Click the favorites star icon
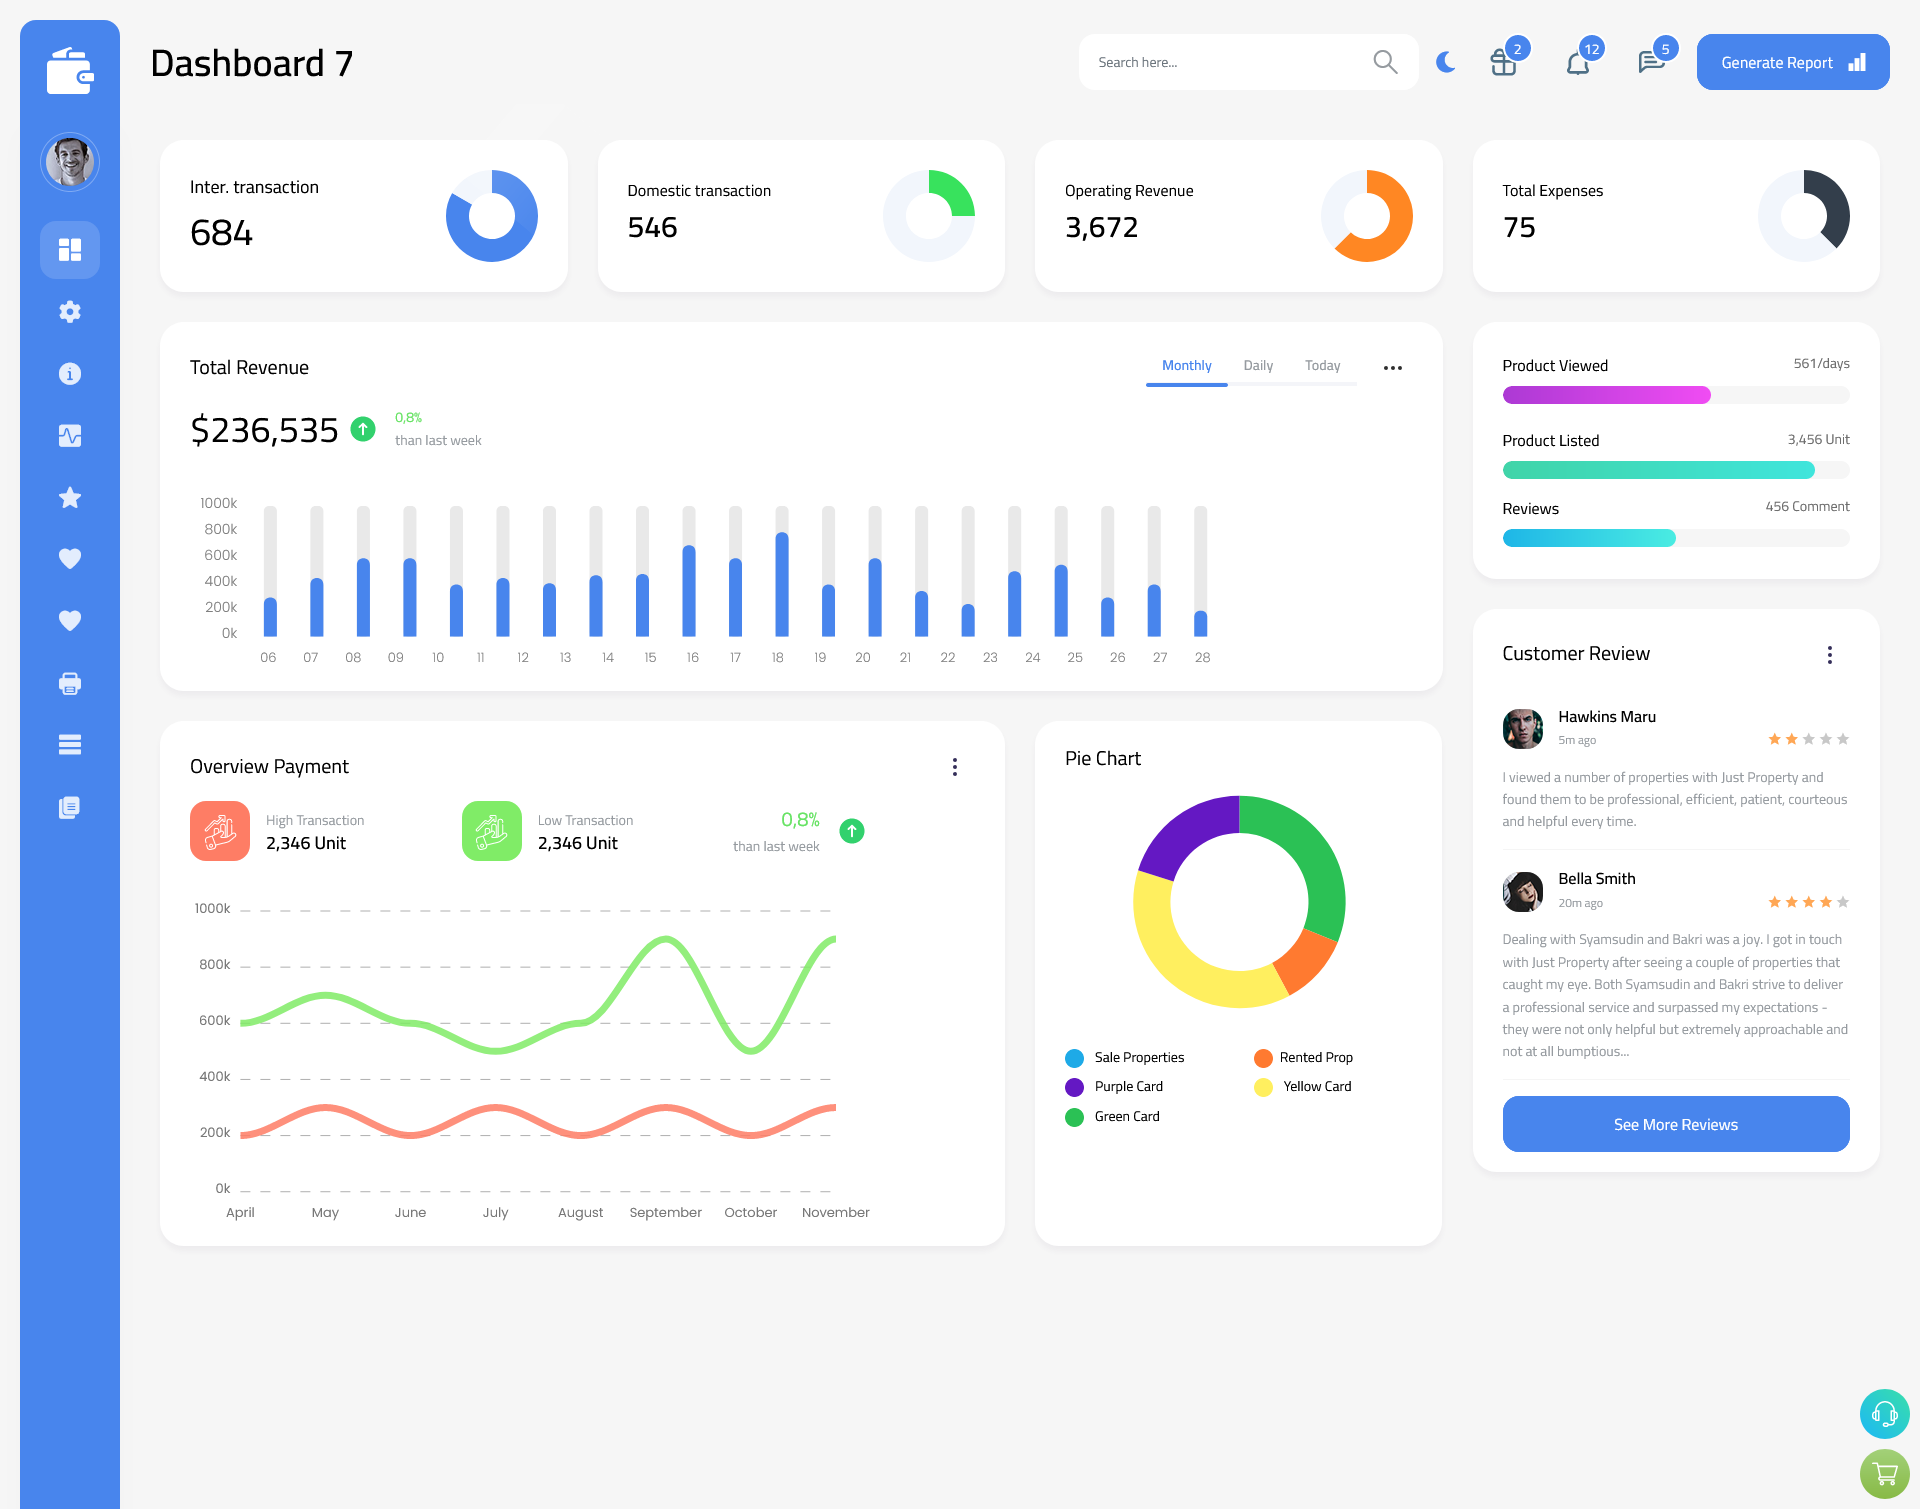1920x1509 pixels. (x=70, y=497)
